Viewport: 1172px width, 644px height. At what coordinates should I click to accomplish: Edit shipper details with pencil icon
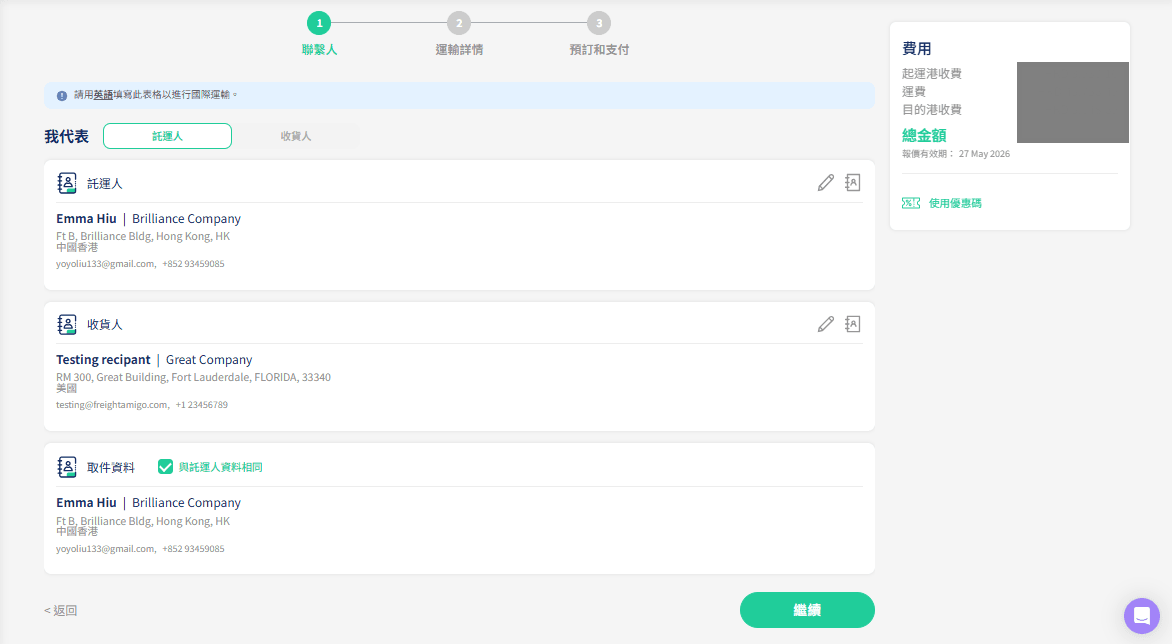click(825, 183)
